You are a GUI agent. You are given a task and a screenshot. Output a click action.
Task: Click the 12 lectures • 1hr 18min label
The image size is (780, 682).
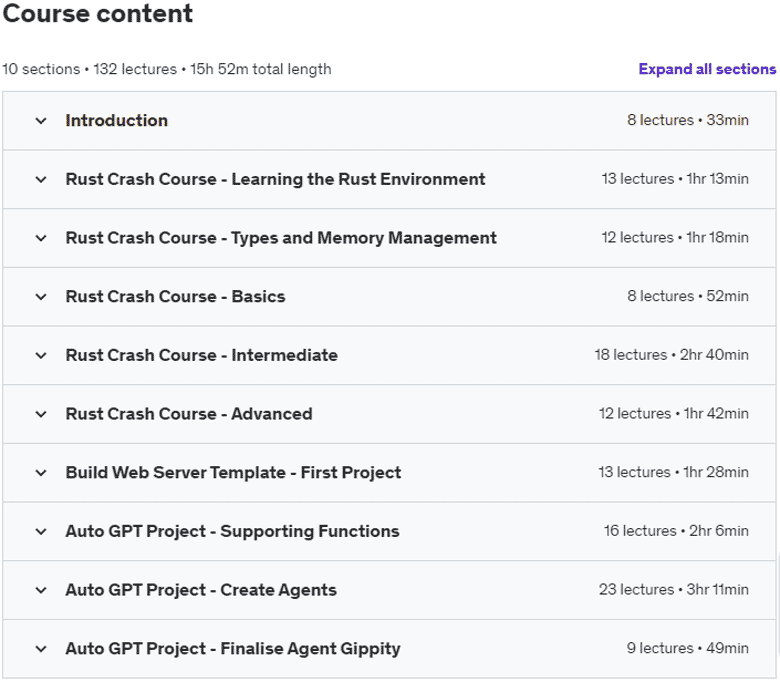tap(675, 237)
